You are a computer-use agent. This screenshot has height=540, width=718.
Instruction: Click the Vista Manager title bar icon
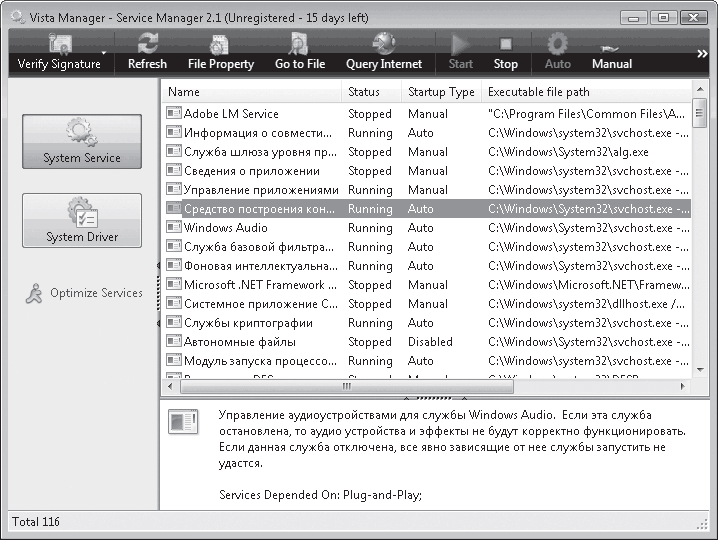click(x=18, y=17)
